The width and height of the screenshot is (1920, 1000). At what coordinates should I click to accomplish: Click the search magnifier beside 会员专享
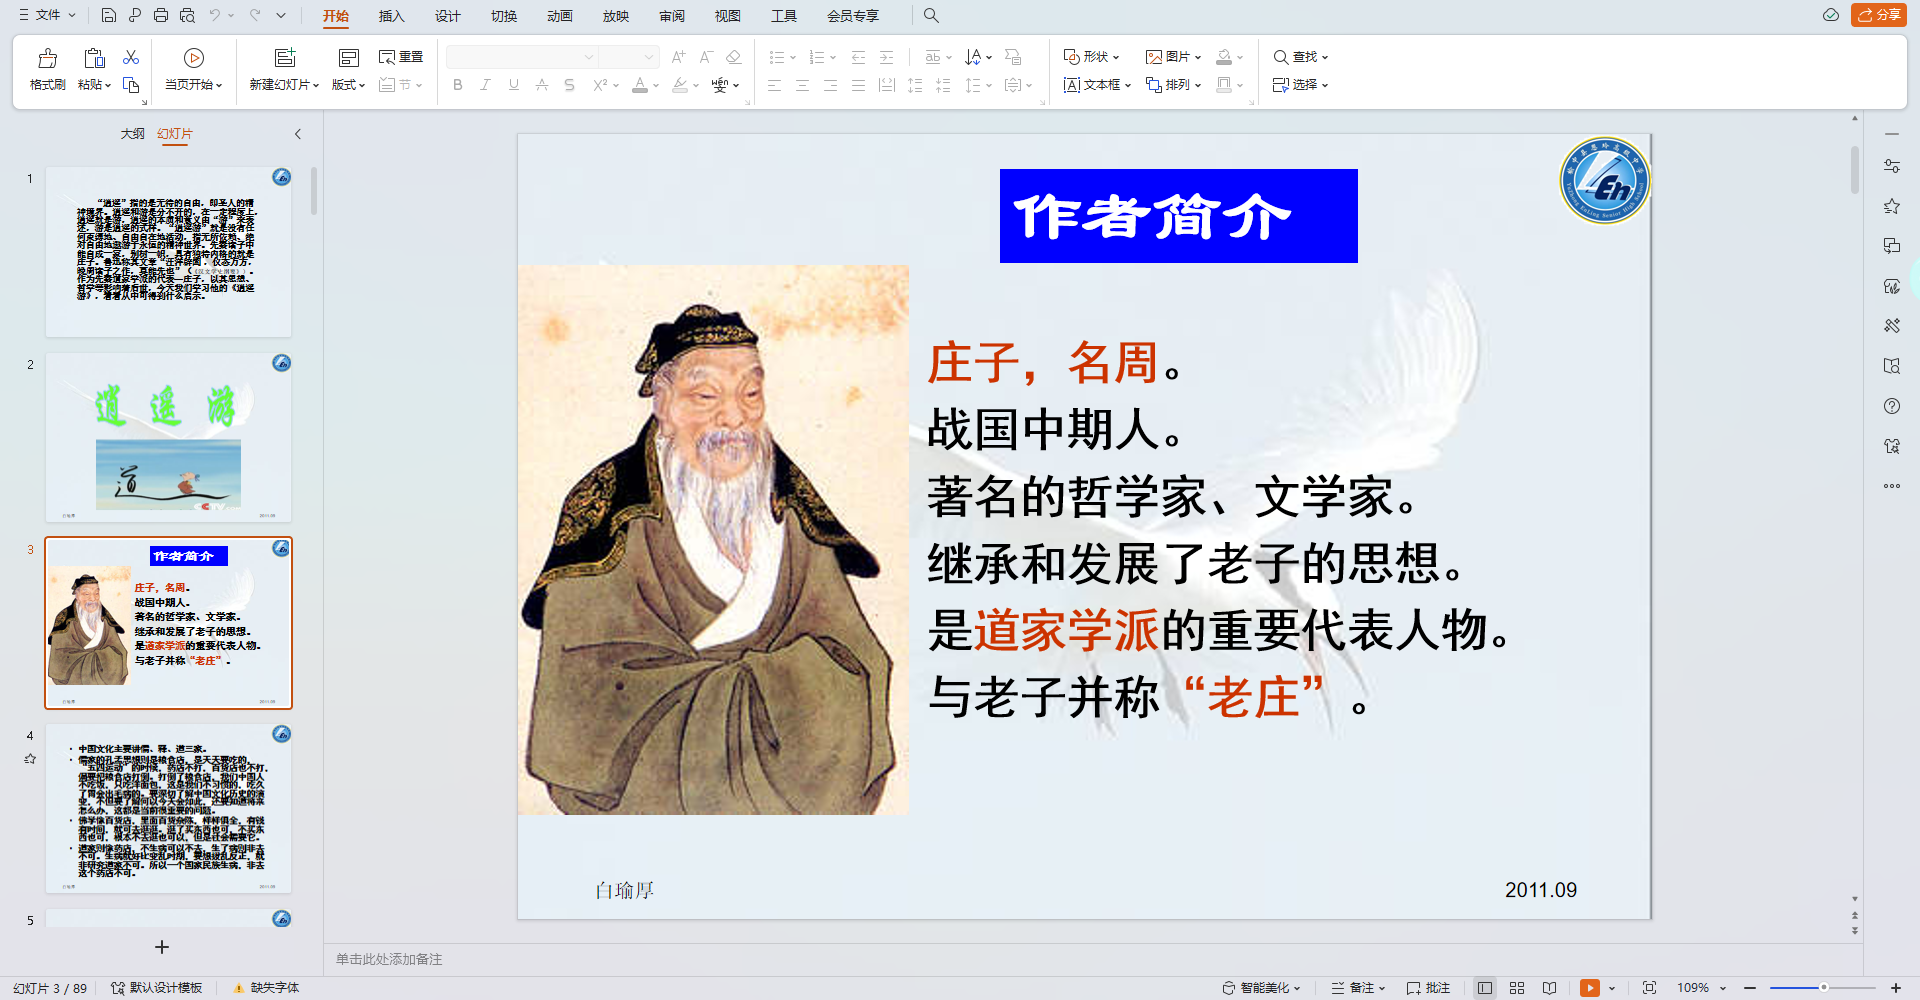pos(931,15)
